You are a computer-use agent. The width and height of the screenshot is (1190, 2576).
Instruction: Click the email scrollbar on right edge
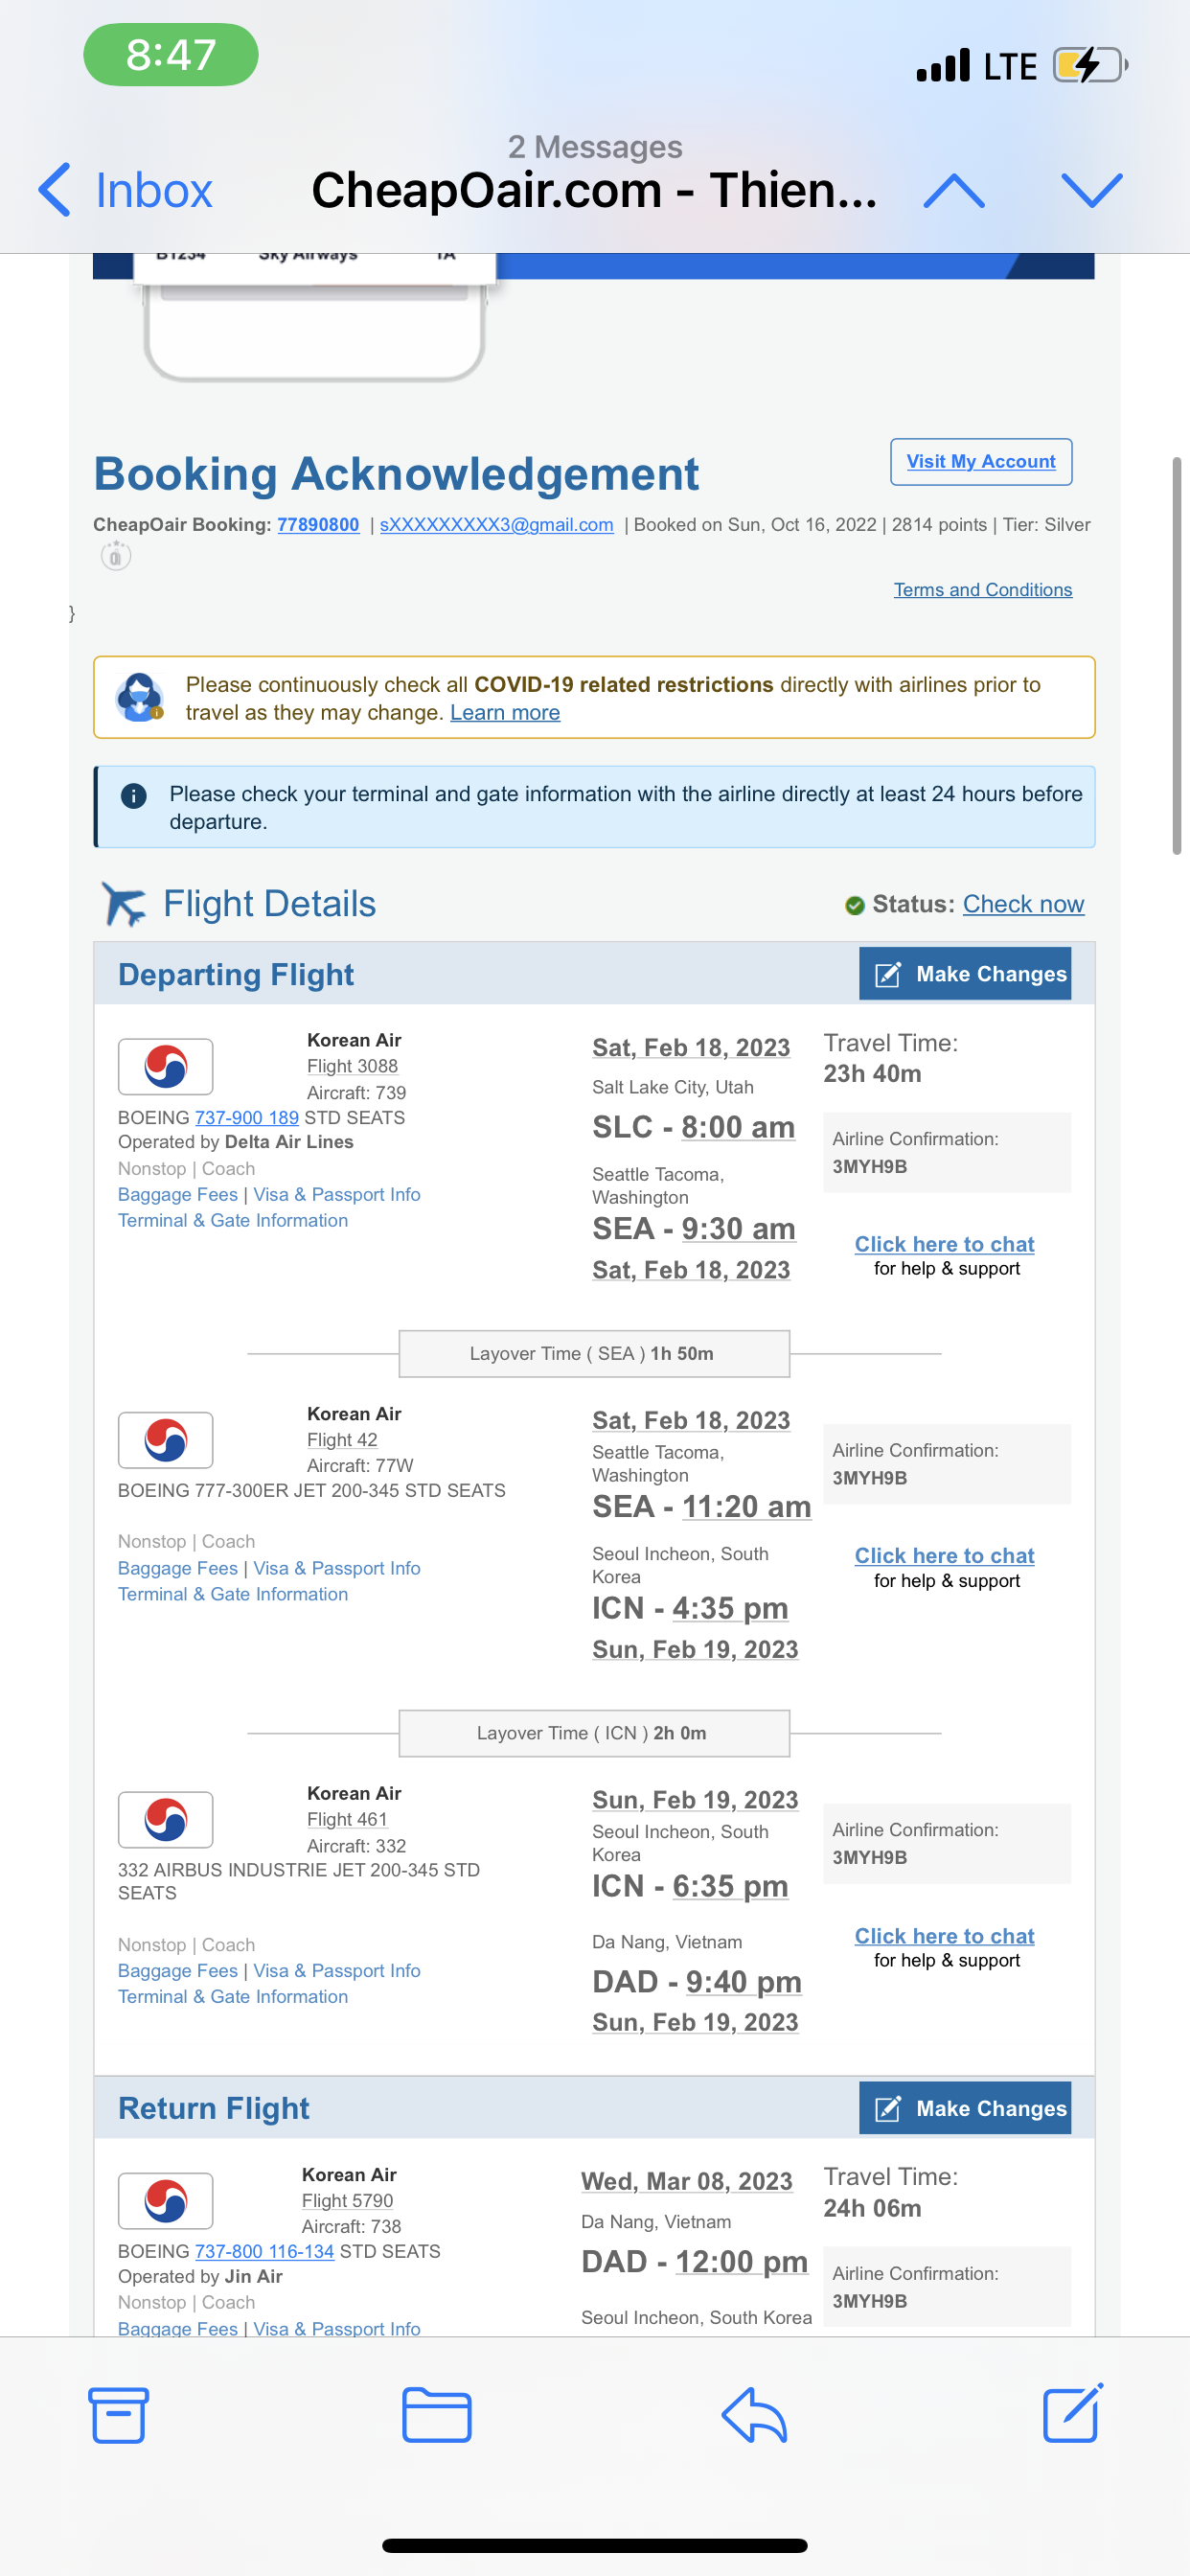[x=1176, y=655]
